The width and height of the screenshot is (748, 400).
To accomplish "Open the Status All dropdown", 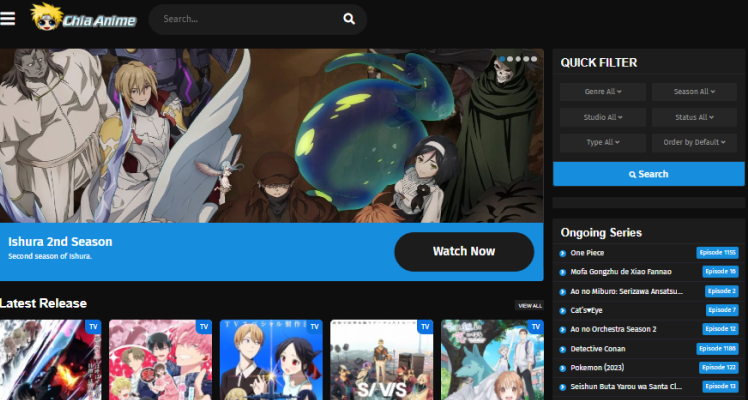I will click(693, 117).
